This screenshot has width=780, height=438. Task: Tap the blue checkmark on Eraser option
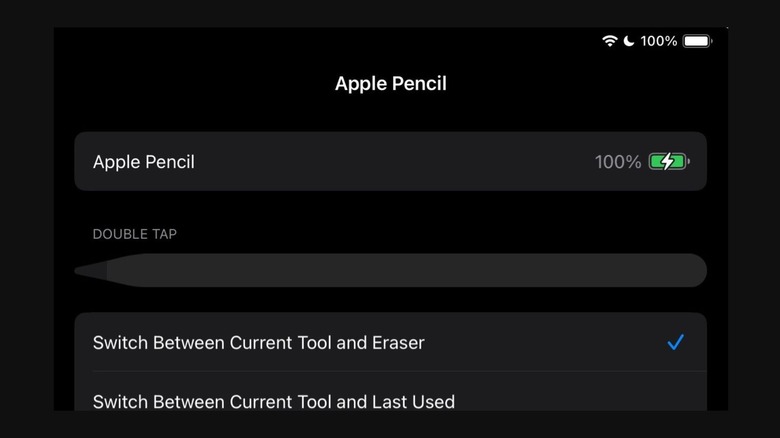[676, 342]
